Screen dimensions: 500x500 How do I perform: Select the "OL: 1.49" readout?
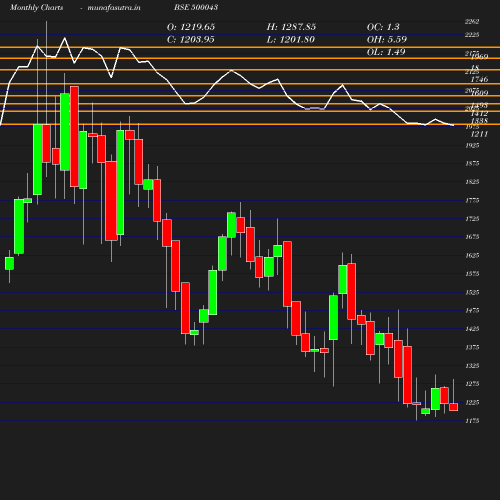386,52
